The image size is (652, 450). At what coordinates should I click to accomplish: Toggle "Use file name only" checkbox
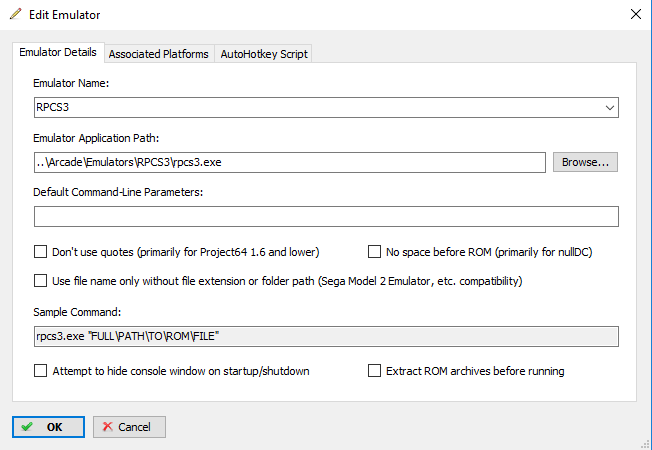[40, 281]
